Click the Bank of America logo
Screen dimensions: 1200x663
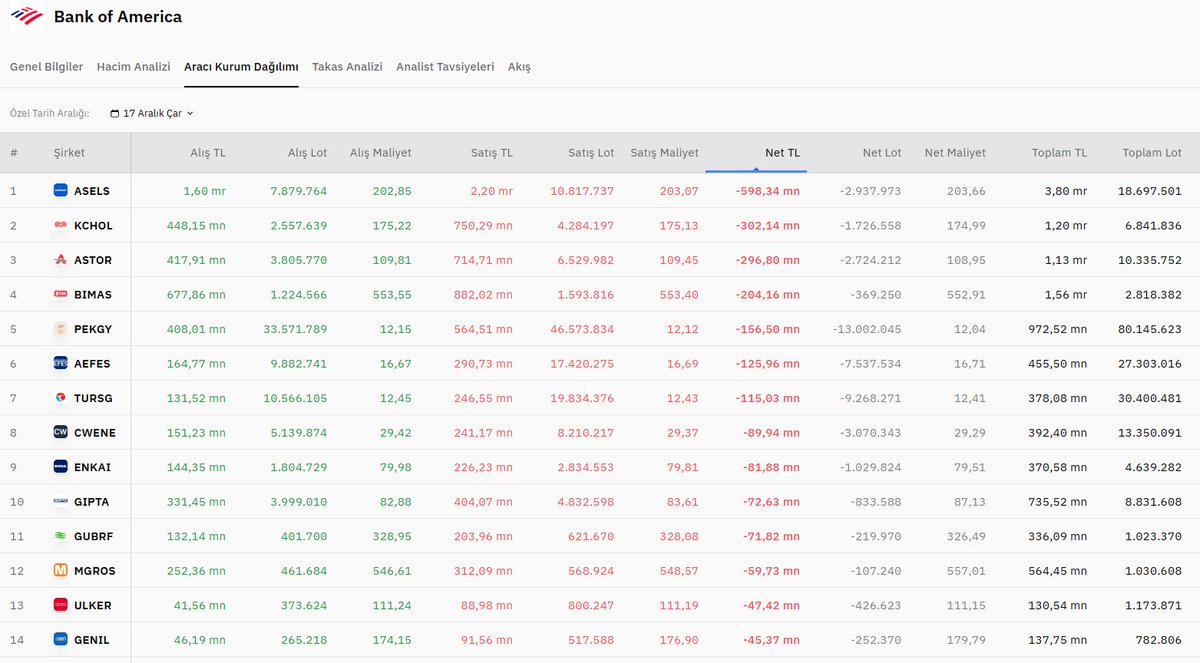tap(26, 17)
